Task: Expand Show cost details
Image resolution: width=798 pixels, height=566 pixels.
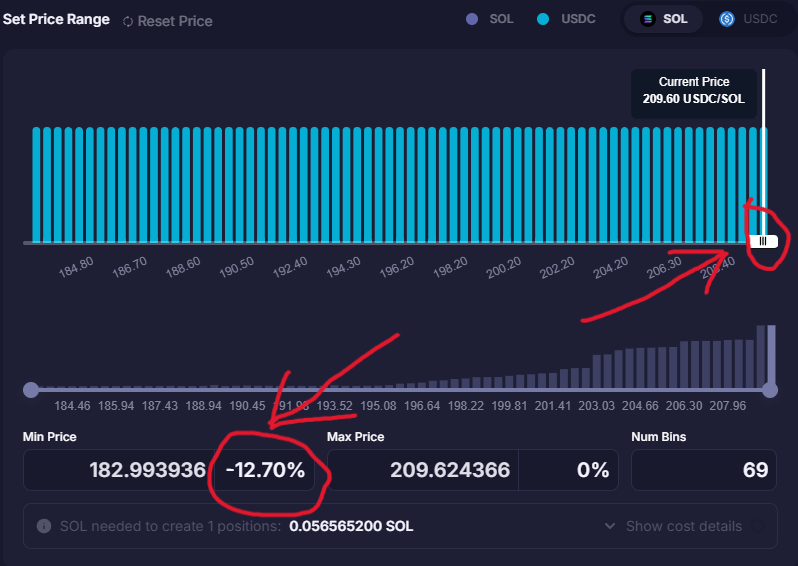Action: (683, 526)
